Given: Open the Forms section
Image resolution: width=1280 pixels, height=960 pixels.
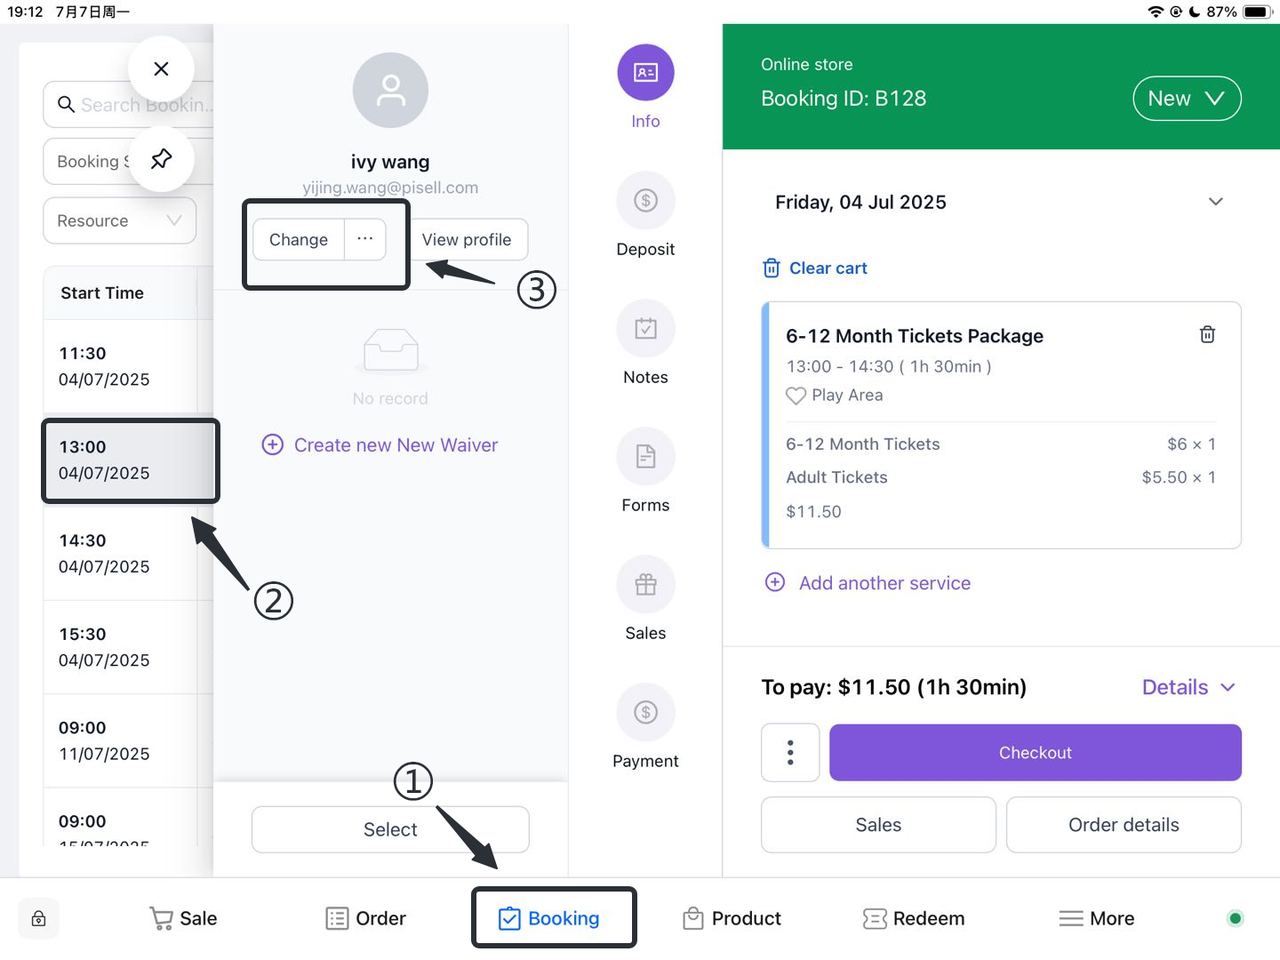Looking at the screenshot, I should (645, 457).
